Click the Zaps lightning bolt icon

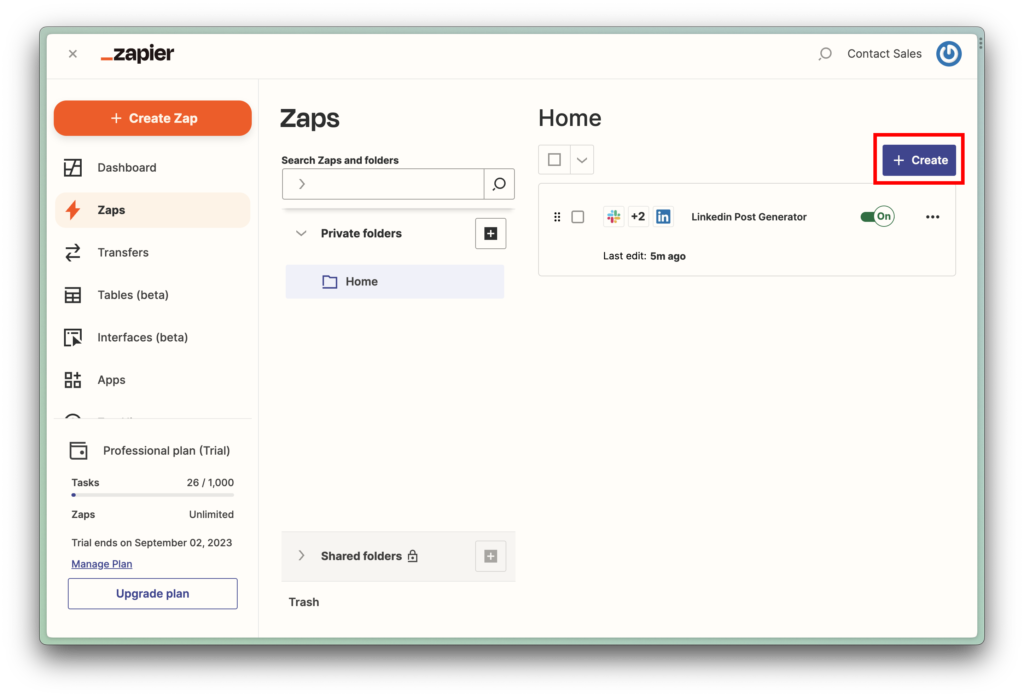pos(72,210)
